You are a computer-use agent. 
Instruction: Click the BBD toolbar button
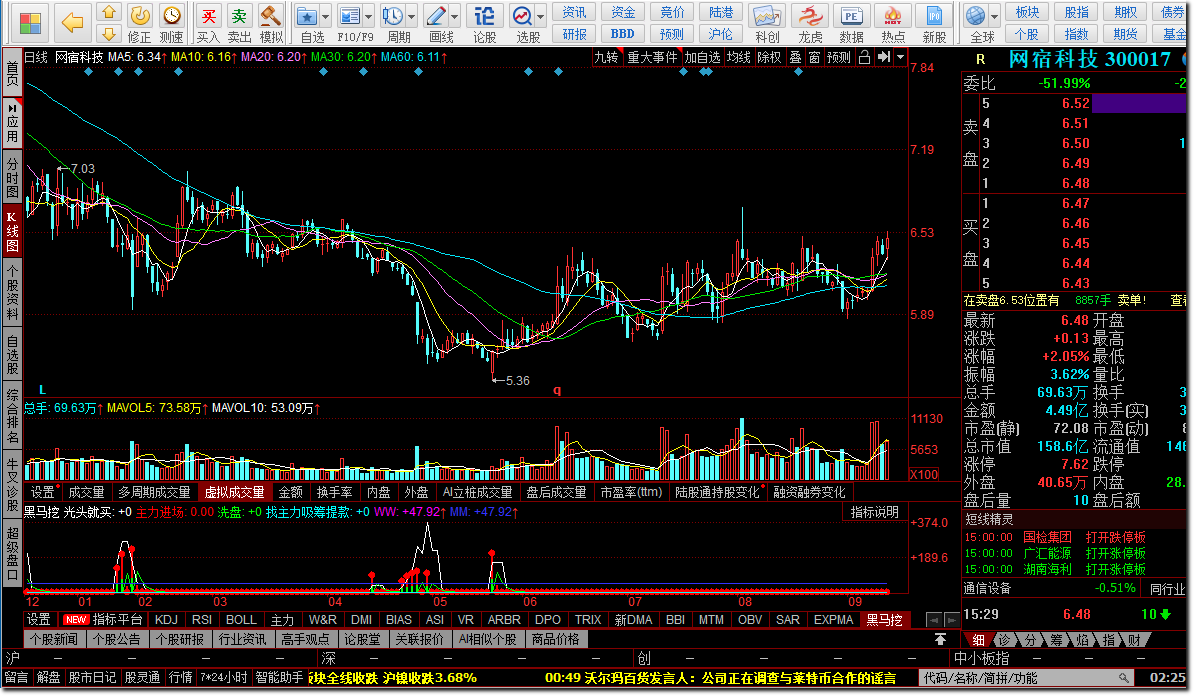(x=623, y=34)
